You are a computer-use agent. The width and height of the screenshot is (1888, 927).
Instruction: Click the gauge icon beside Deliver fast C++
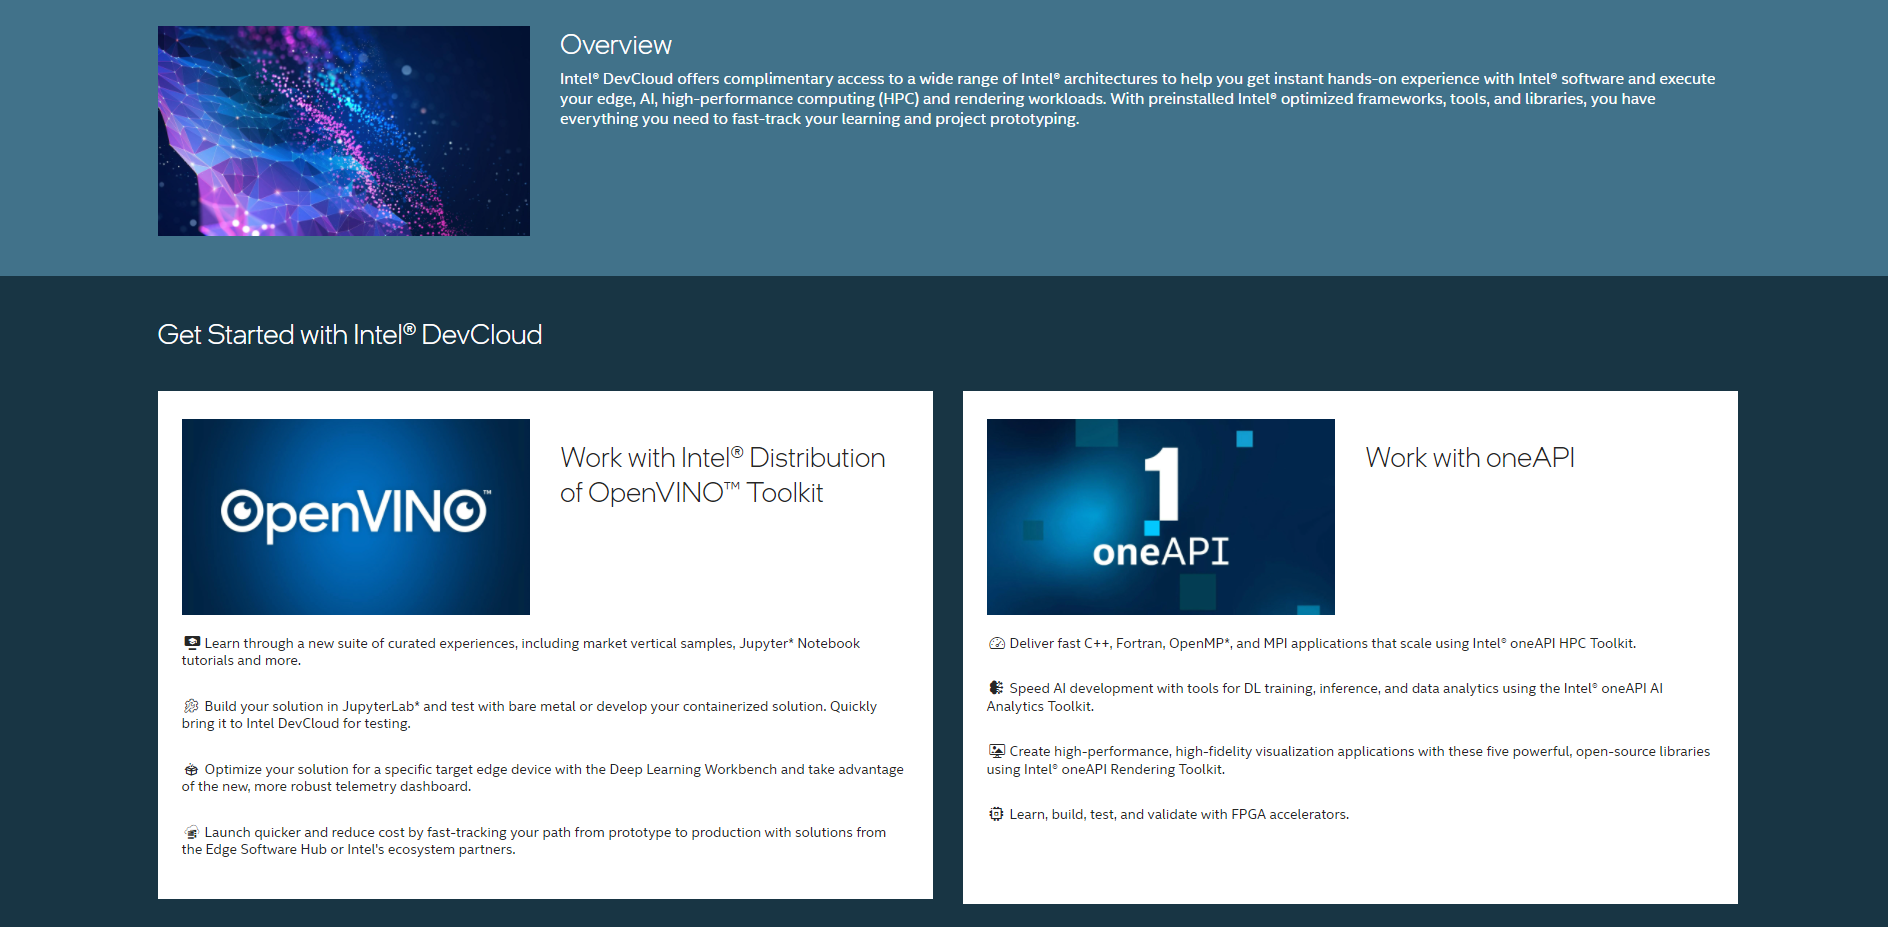(x=997, y=643)
